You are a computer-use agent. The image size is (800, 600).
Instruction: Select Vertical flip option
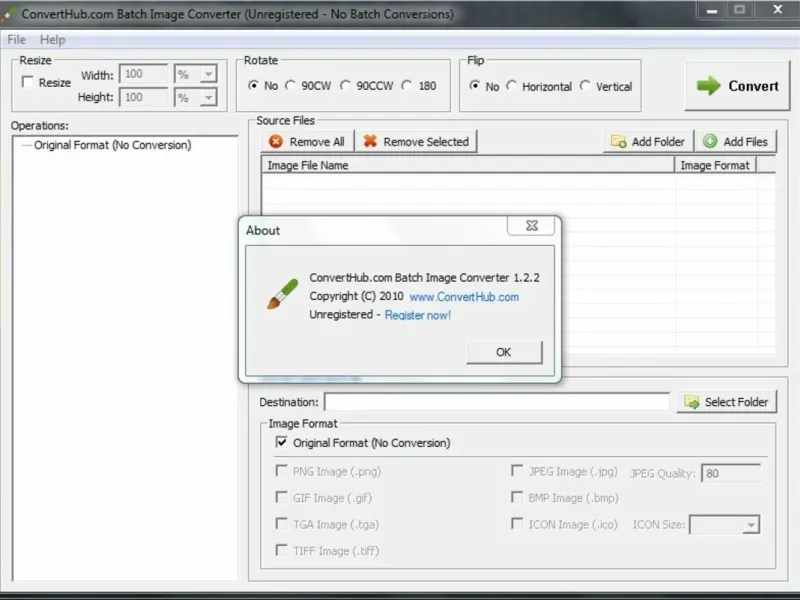click(585, 86)
